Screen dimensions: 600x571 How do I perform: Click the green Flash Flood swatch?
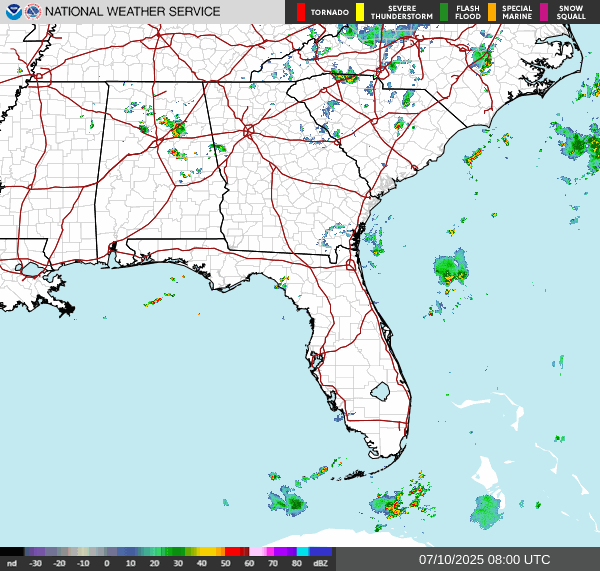tap(444, 12)
